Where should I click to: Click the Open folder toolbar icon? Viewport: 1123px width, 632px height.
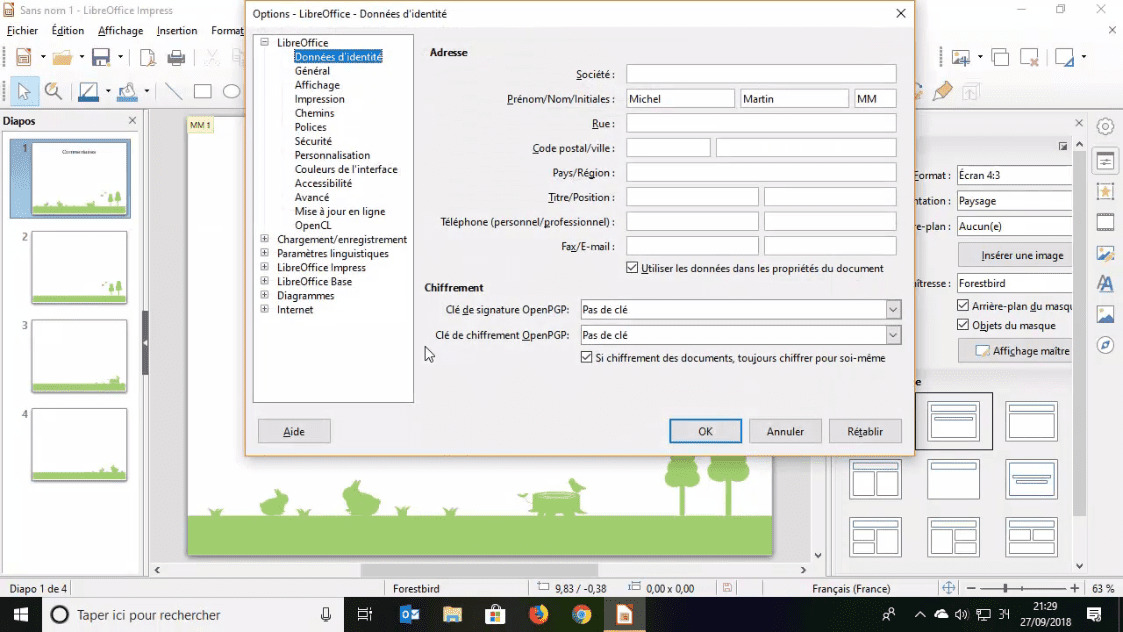(62, 57)
